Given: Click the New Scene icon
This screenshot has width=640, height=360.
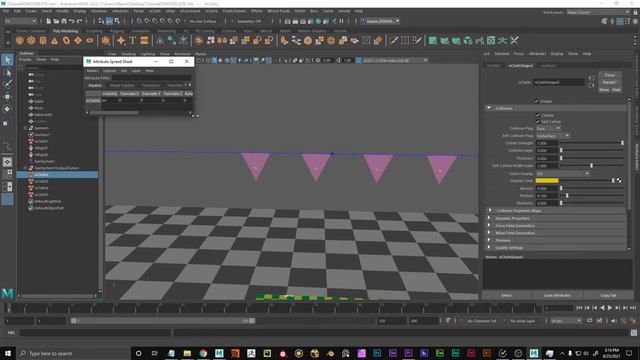Looking at the screenshot, I should (49, 21).
